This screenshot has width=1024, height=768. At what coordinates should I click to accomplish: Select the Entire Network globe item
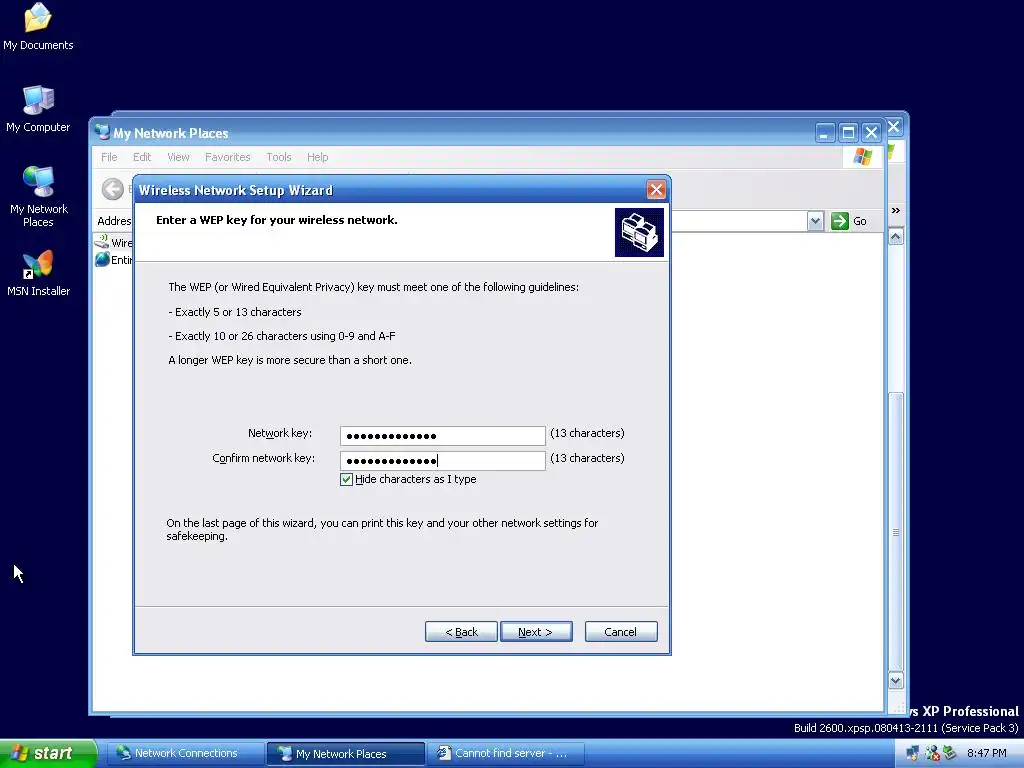[102, 259]
